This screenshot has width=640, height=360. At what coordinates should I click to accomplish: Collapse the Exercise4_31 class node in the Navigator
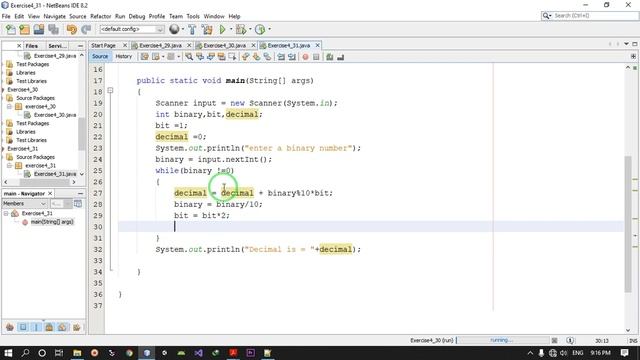[6, 213]
